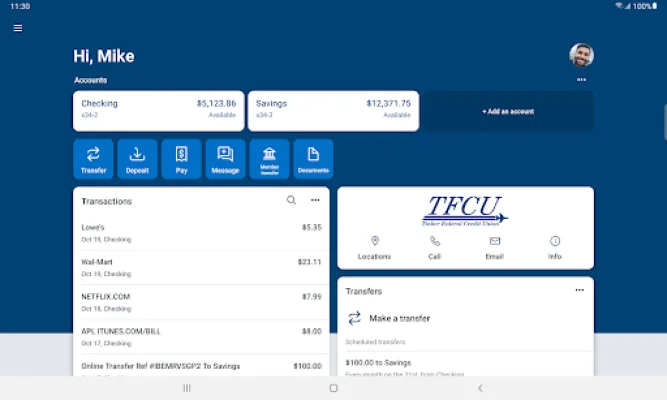
Task: Open the Info icon on the TFCU card
Action: click(x=555, y=247)
